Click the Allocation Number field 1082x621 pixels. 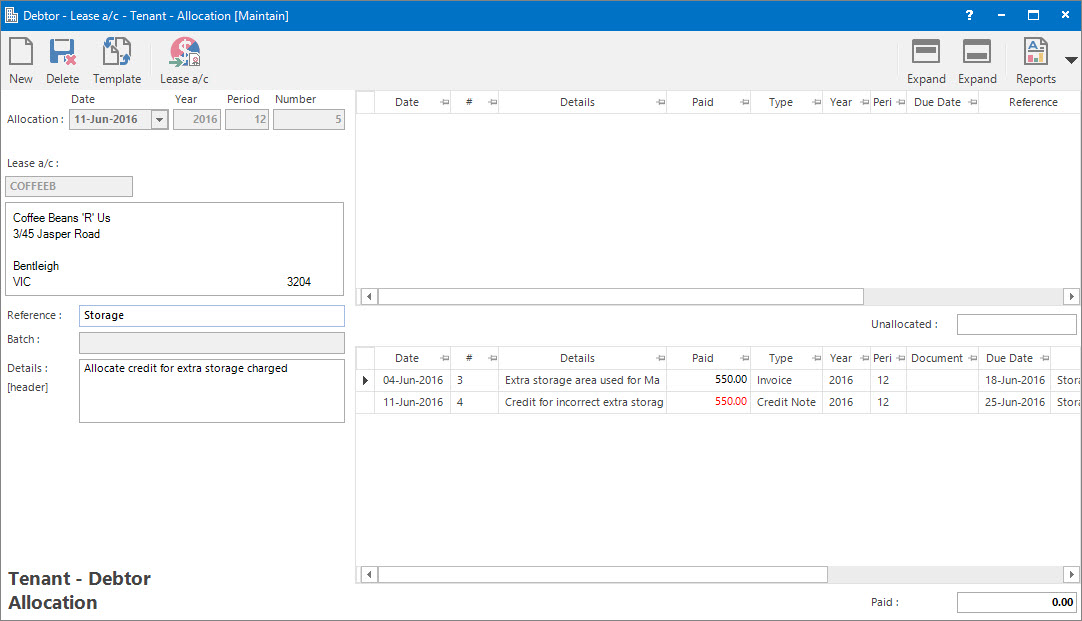click(309, 119)
